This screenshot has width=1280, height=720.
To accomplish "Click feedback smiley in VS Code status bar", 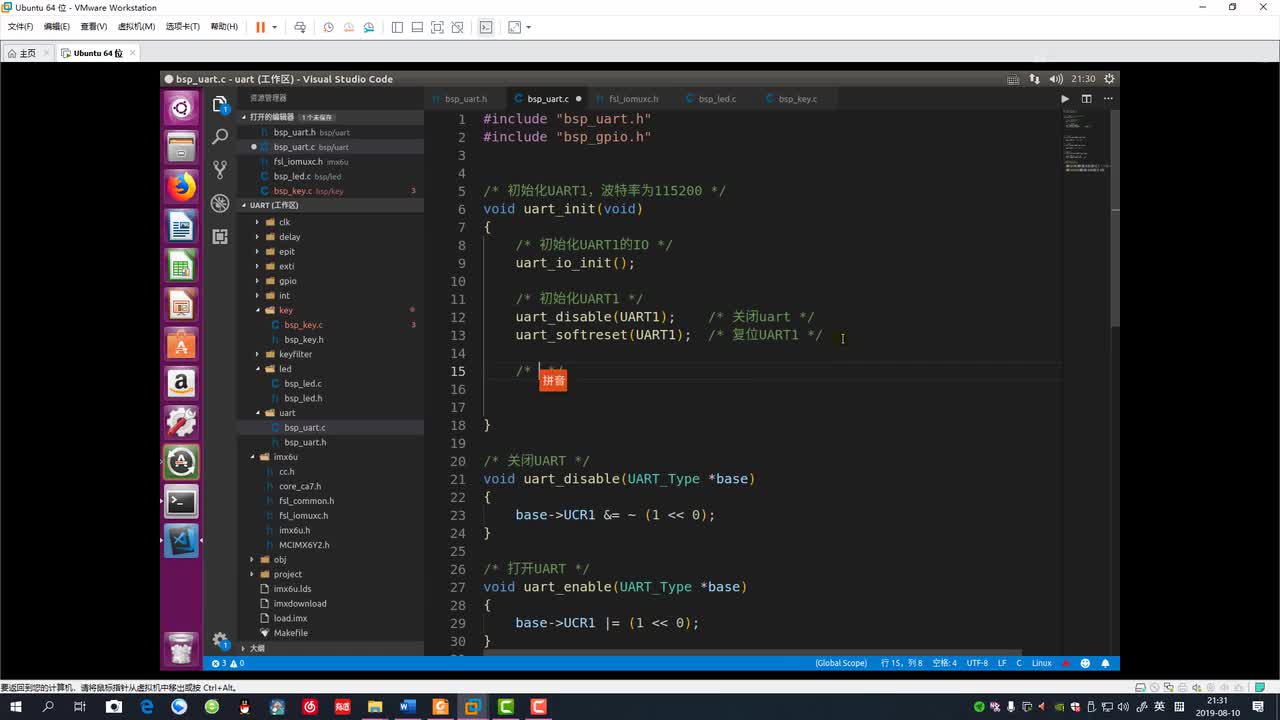I will pyautogui.click(x=1086, y=663).
